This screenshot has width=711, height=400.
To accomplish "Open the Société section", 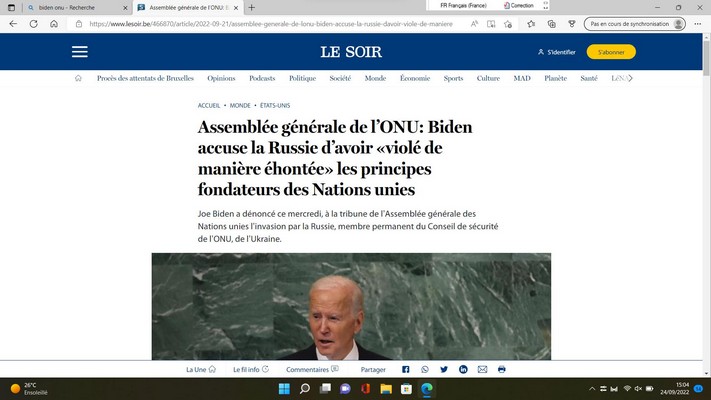I will pyautogui.click(x=340, y=78).
